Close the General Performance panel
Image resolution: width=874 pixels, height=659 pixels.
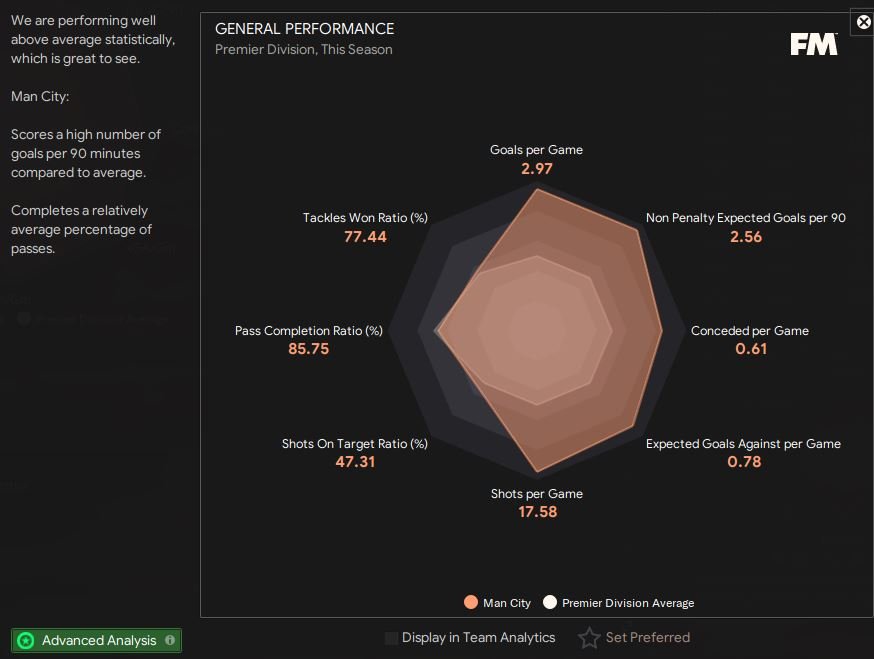(864, 21)
